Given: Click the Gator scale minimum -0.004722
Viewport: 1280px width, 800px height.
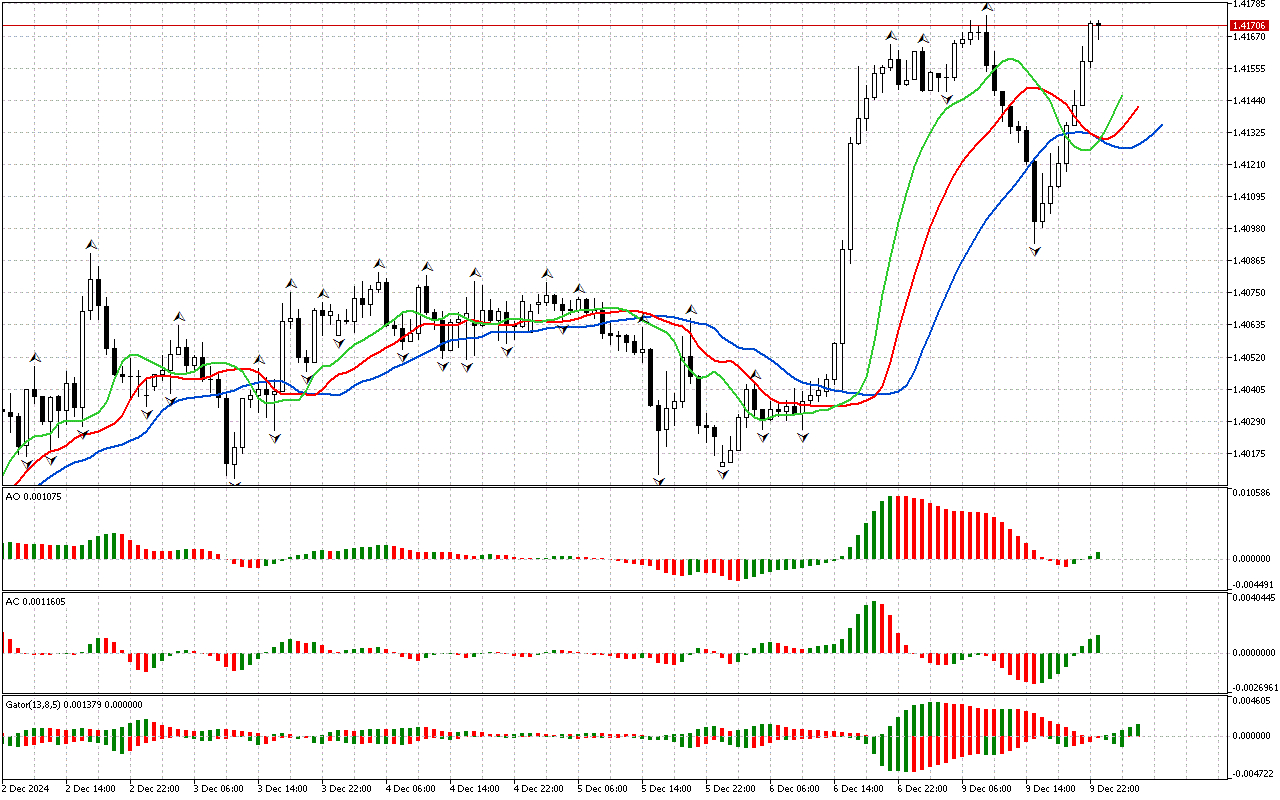Looking at the screenshot, I should point(1252,774).
